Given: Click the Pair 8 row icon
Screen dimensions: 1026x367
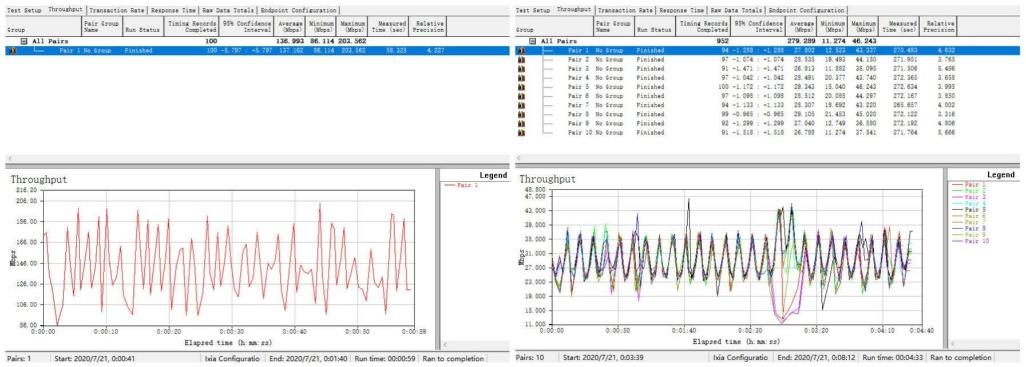Looking at the screenshot, I should click(522, 114).
